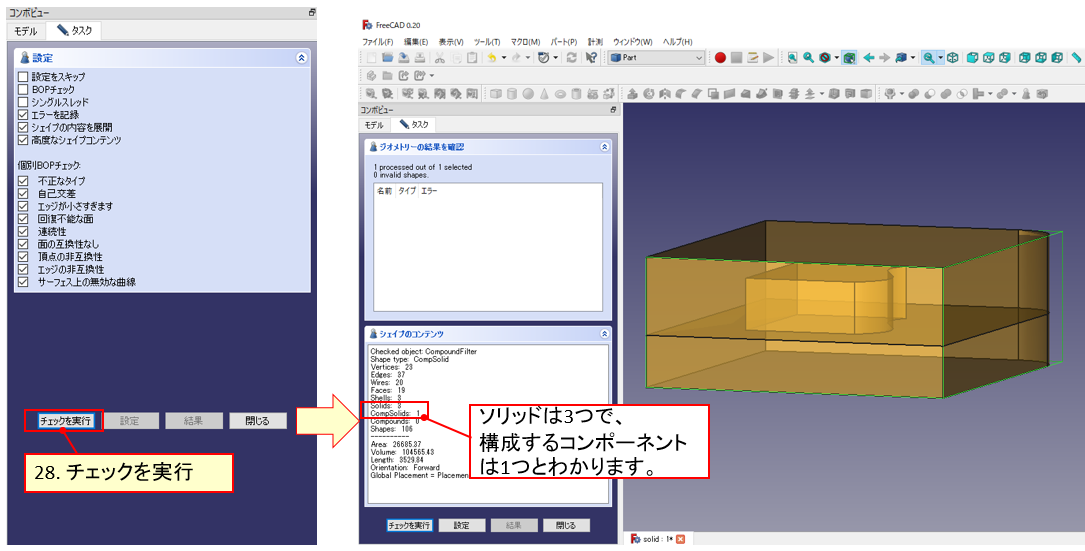The width and height of the screenshot is (1085, 551).
Task: Click the Create torus primitive icon
Action: pos(560,93)
